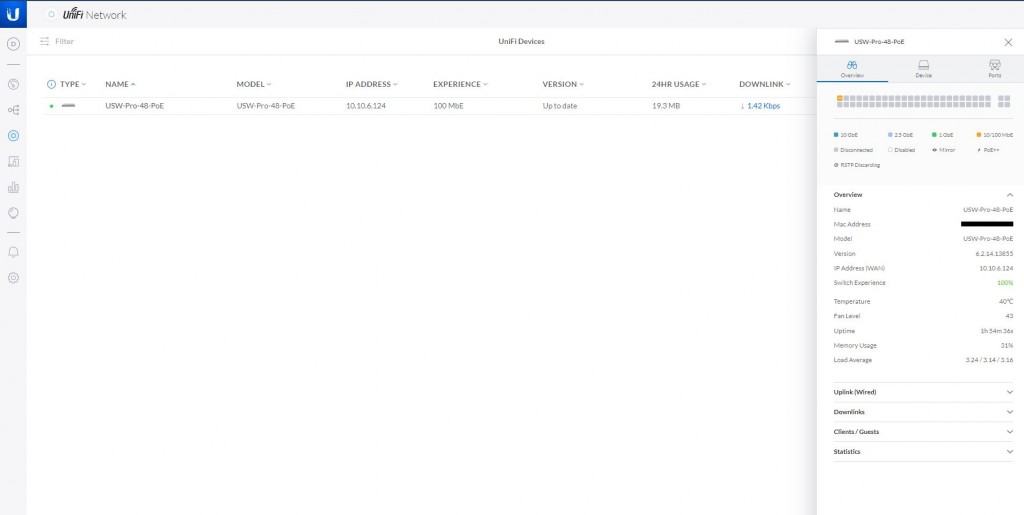Click the Up to date version cell
The height and width of the screenshot is (515, 1024).
coord(560,106)
